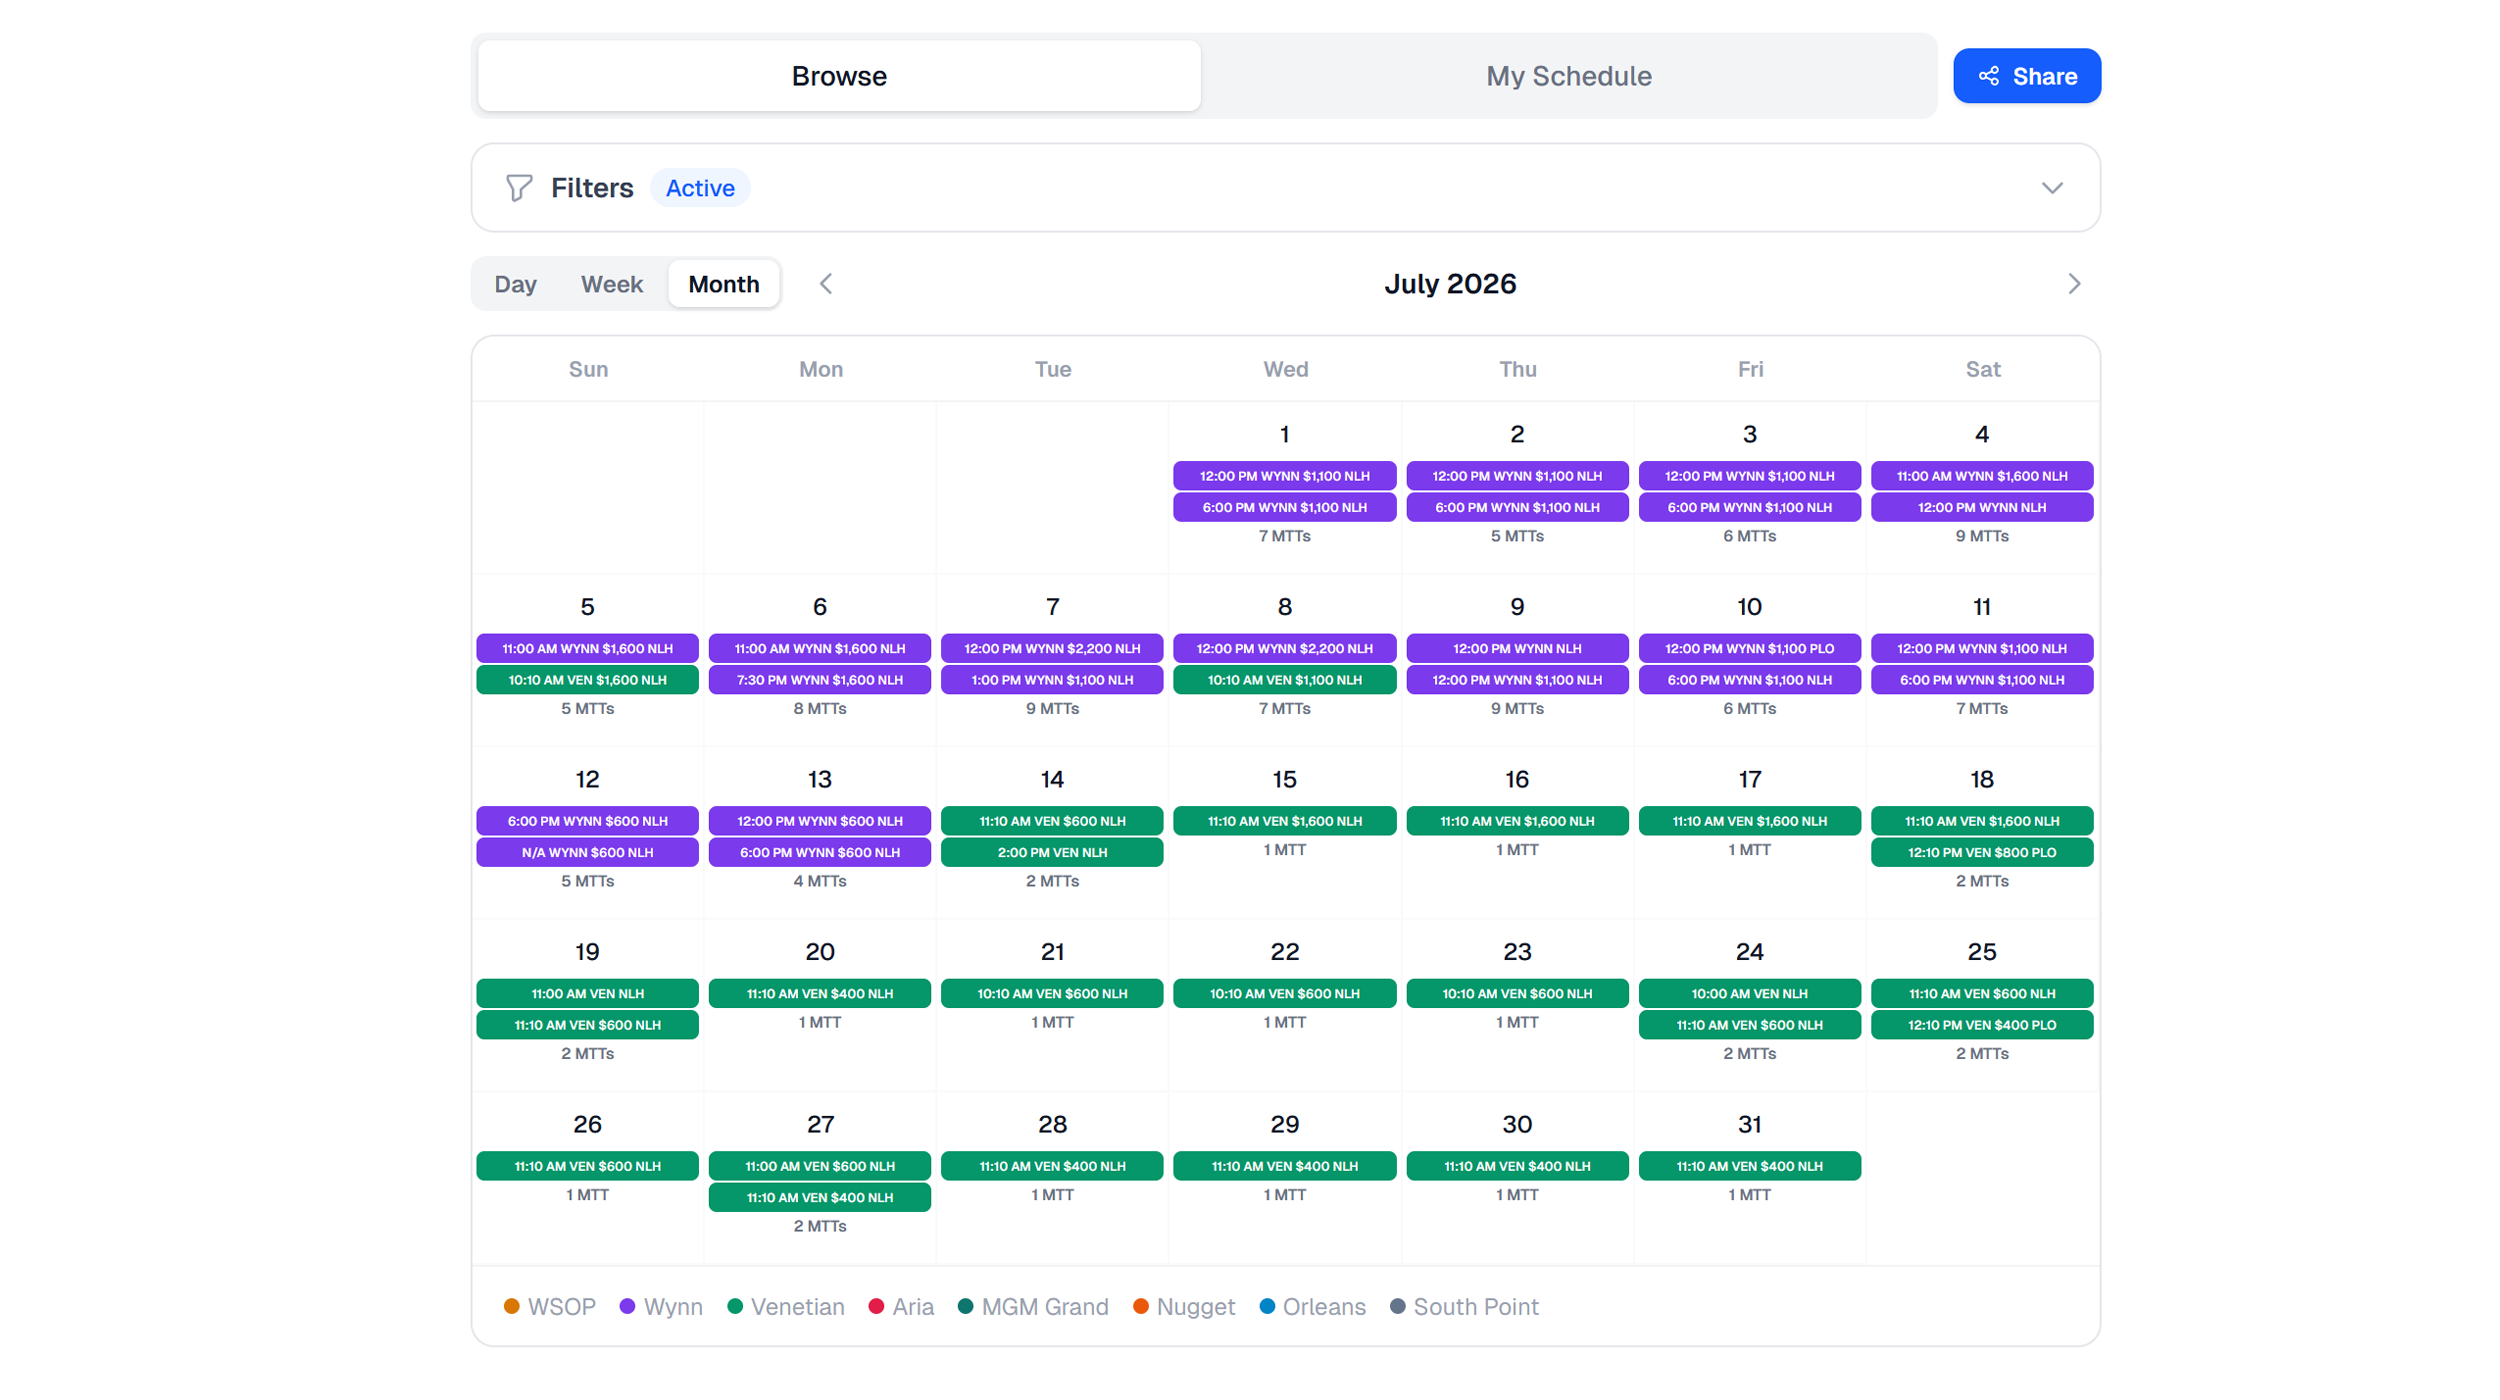Open July 12 N/A WYNN $600 NLH event
The height and width of the screenshot is (1400, 2500).
pyautogui.click(x=587, y=852)
